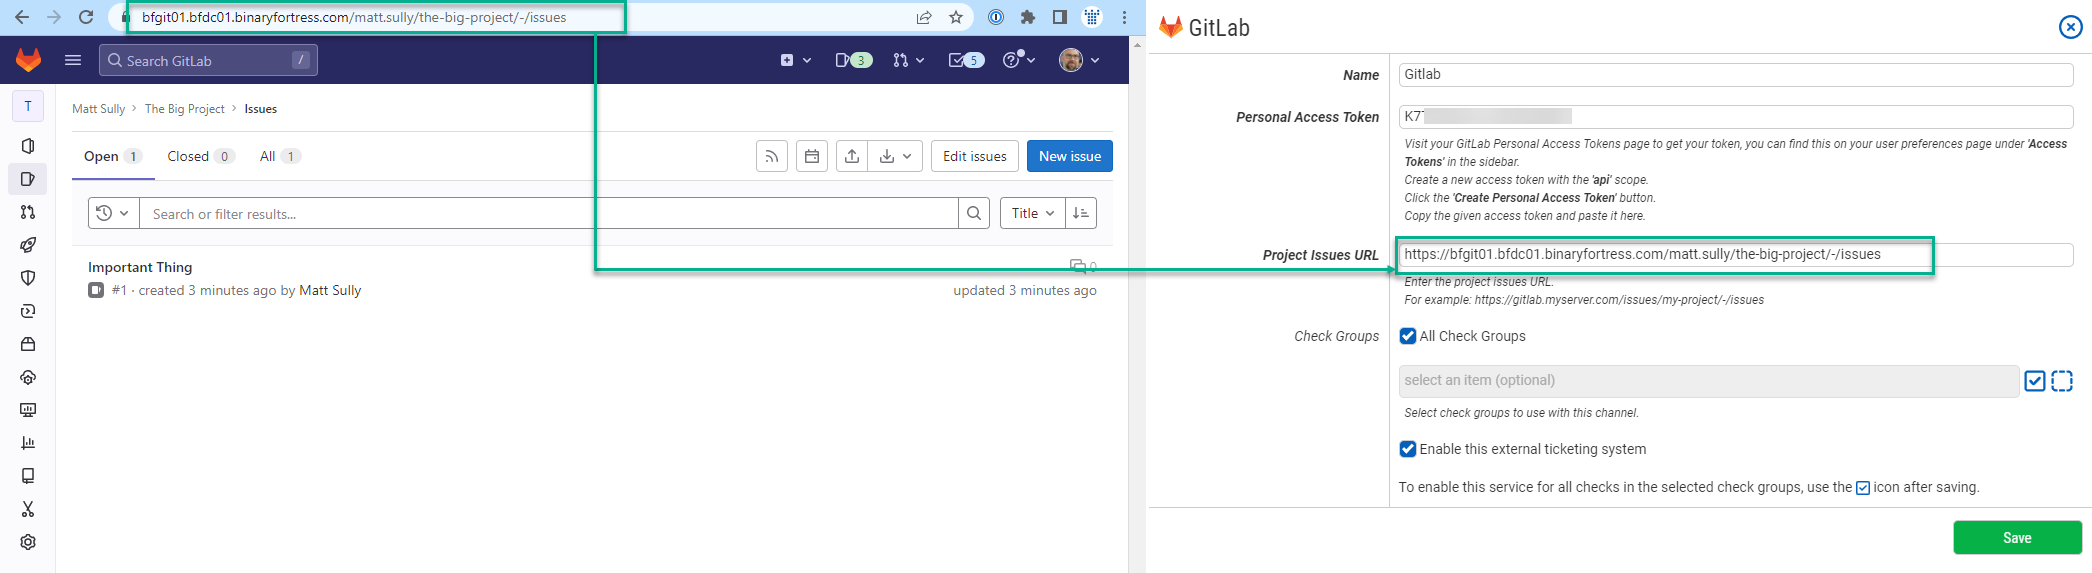Click the Project Issues URL field
Viewport: 2092px width, 573px height.
coord(1736,254)
